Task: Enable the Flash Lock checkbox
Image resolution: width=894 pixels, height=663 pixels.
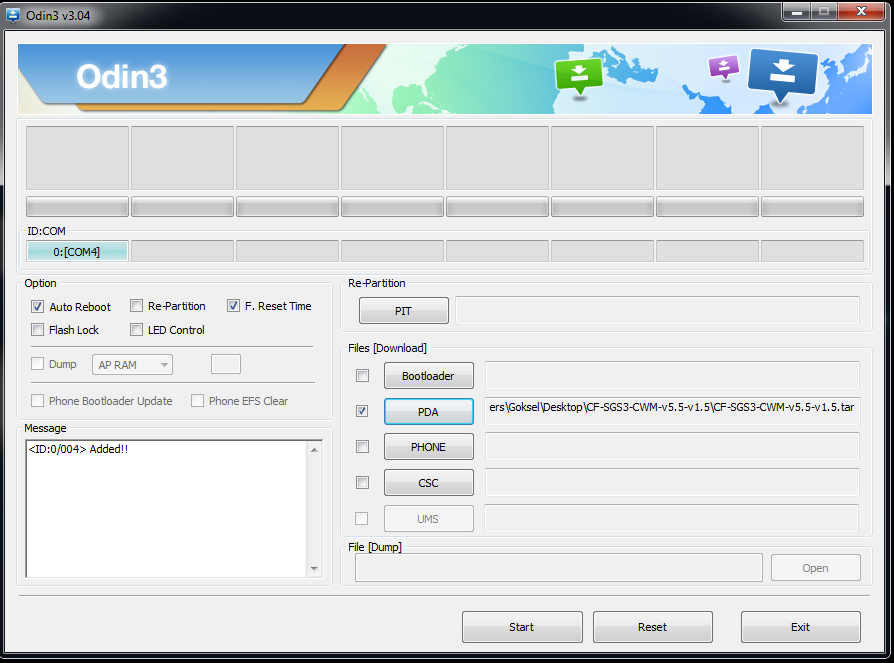Action: pyautogui.click(x=37, y=330)
